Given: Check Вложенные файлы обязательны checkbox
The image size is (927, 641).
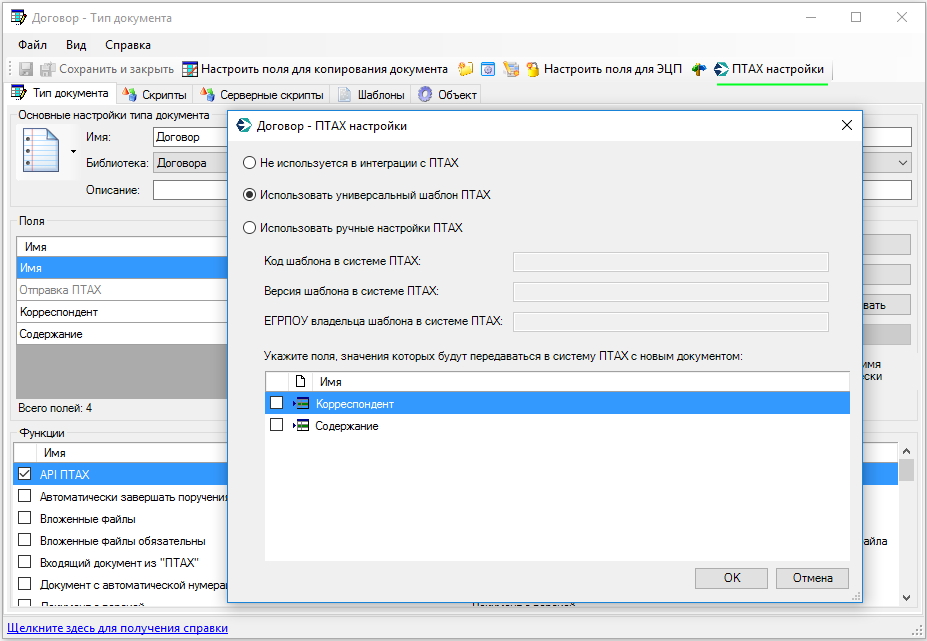Looking at the screenshot, I should click(24, 540).
